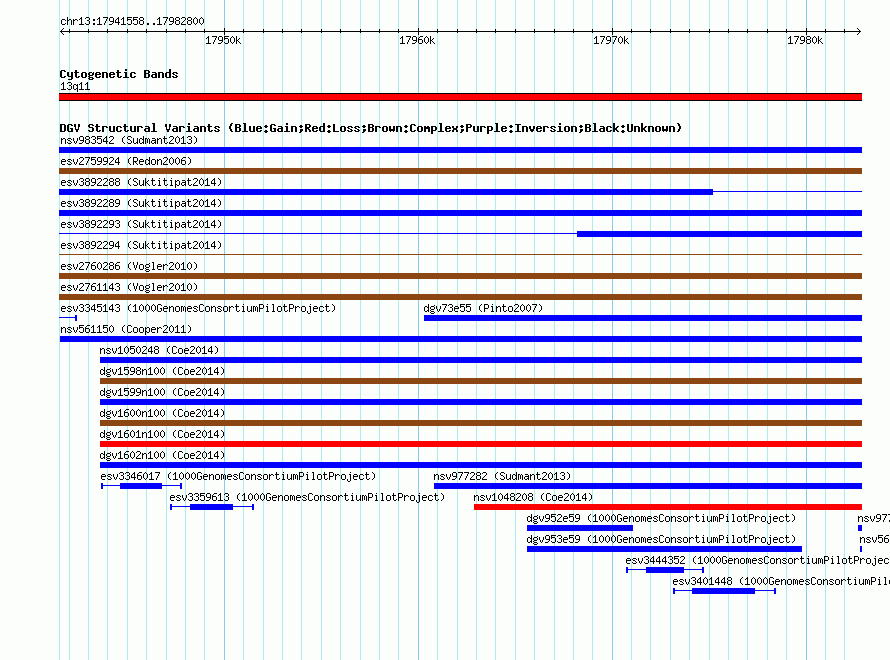Select the Cytogenetic Bands track title

(x=119, y=74)
